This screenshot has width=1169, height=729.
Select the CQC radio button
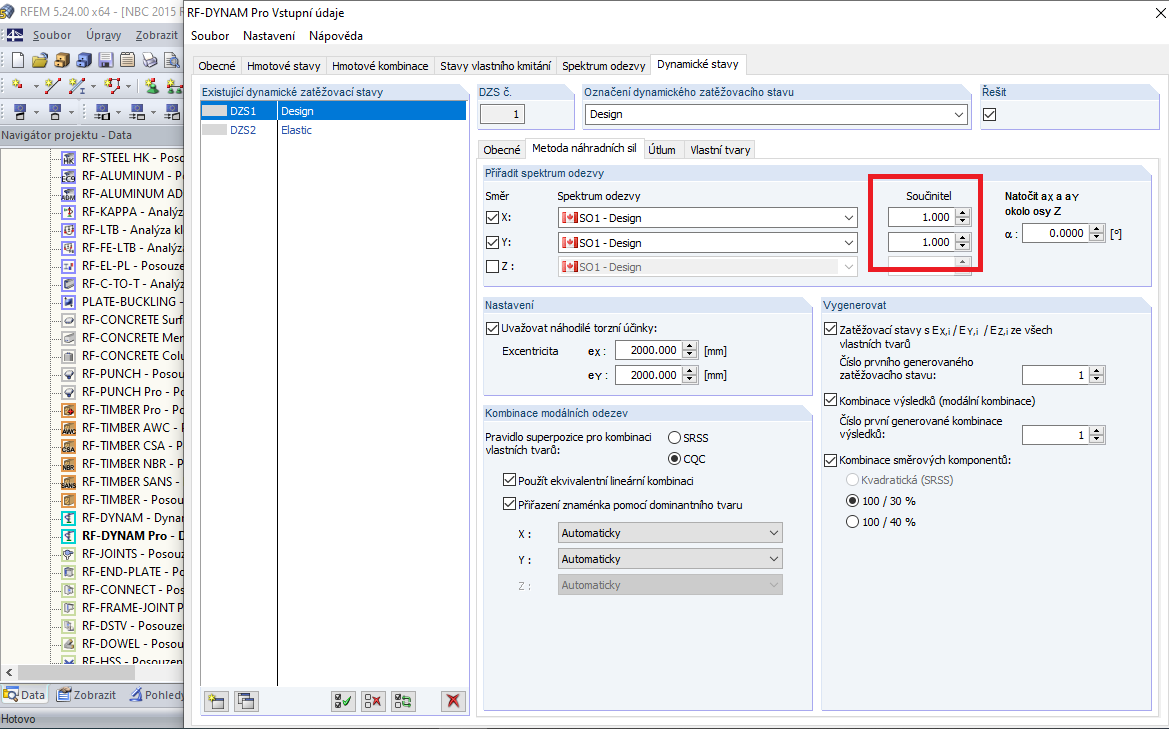click(675, 458)
